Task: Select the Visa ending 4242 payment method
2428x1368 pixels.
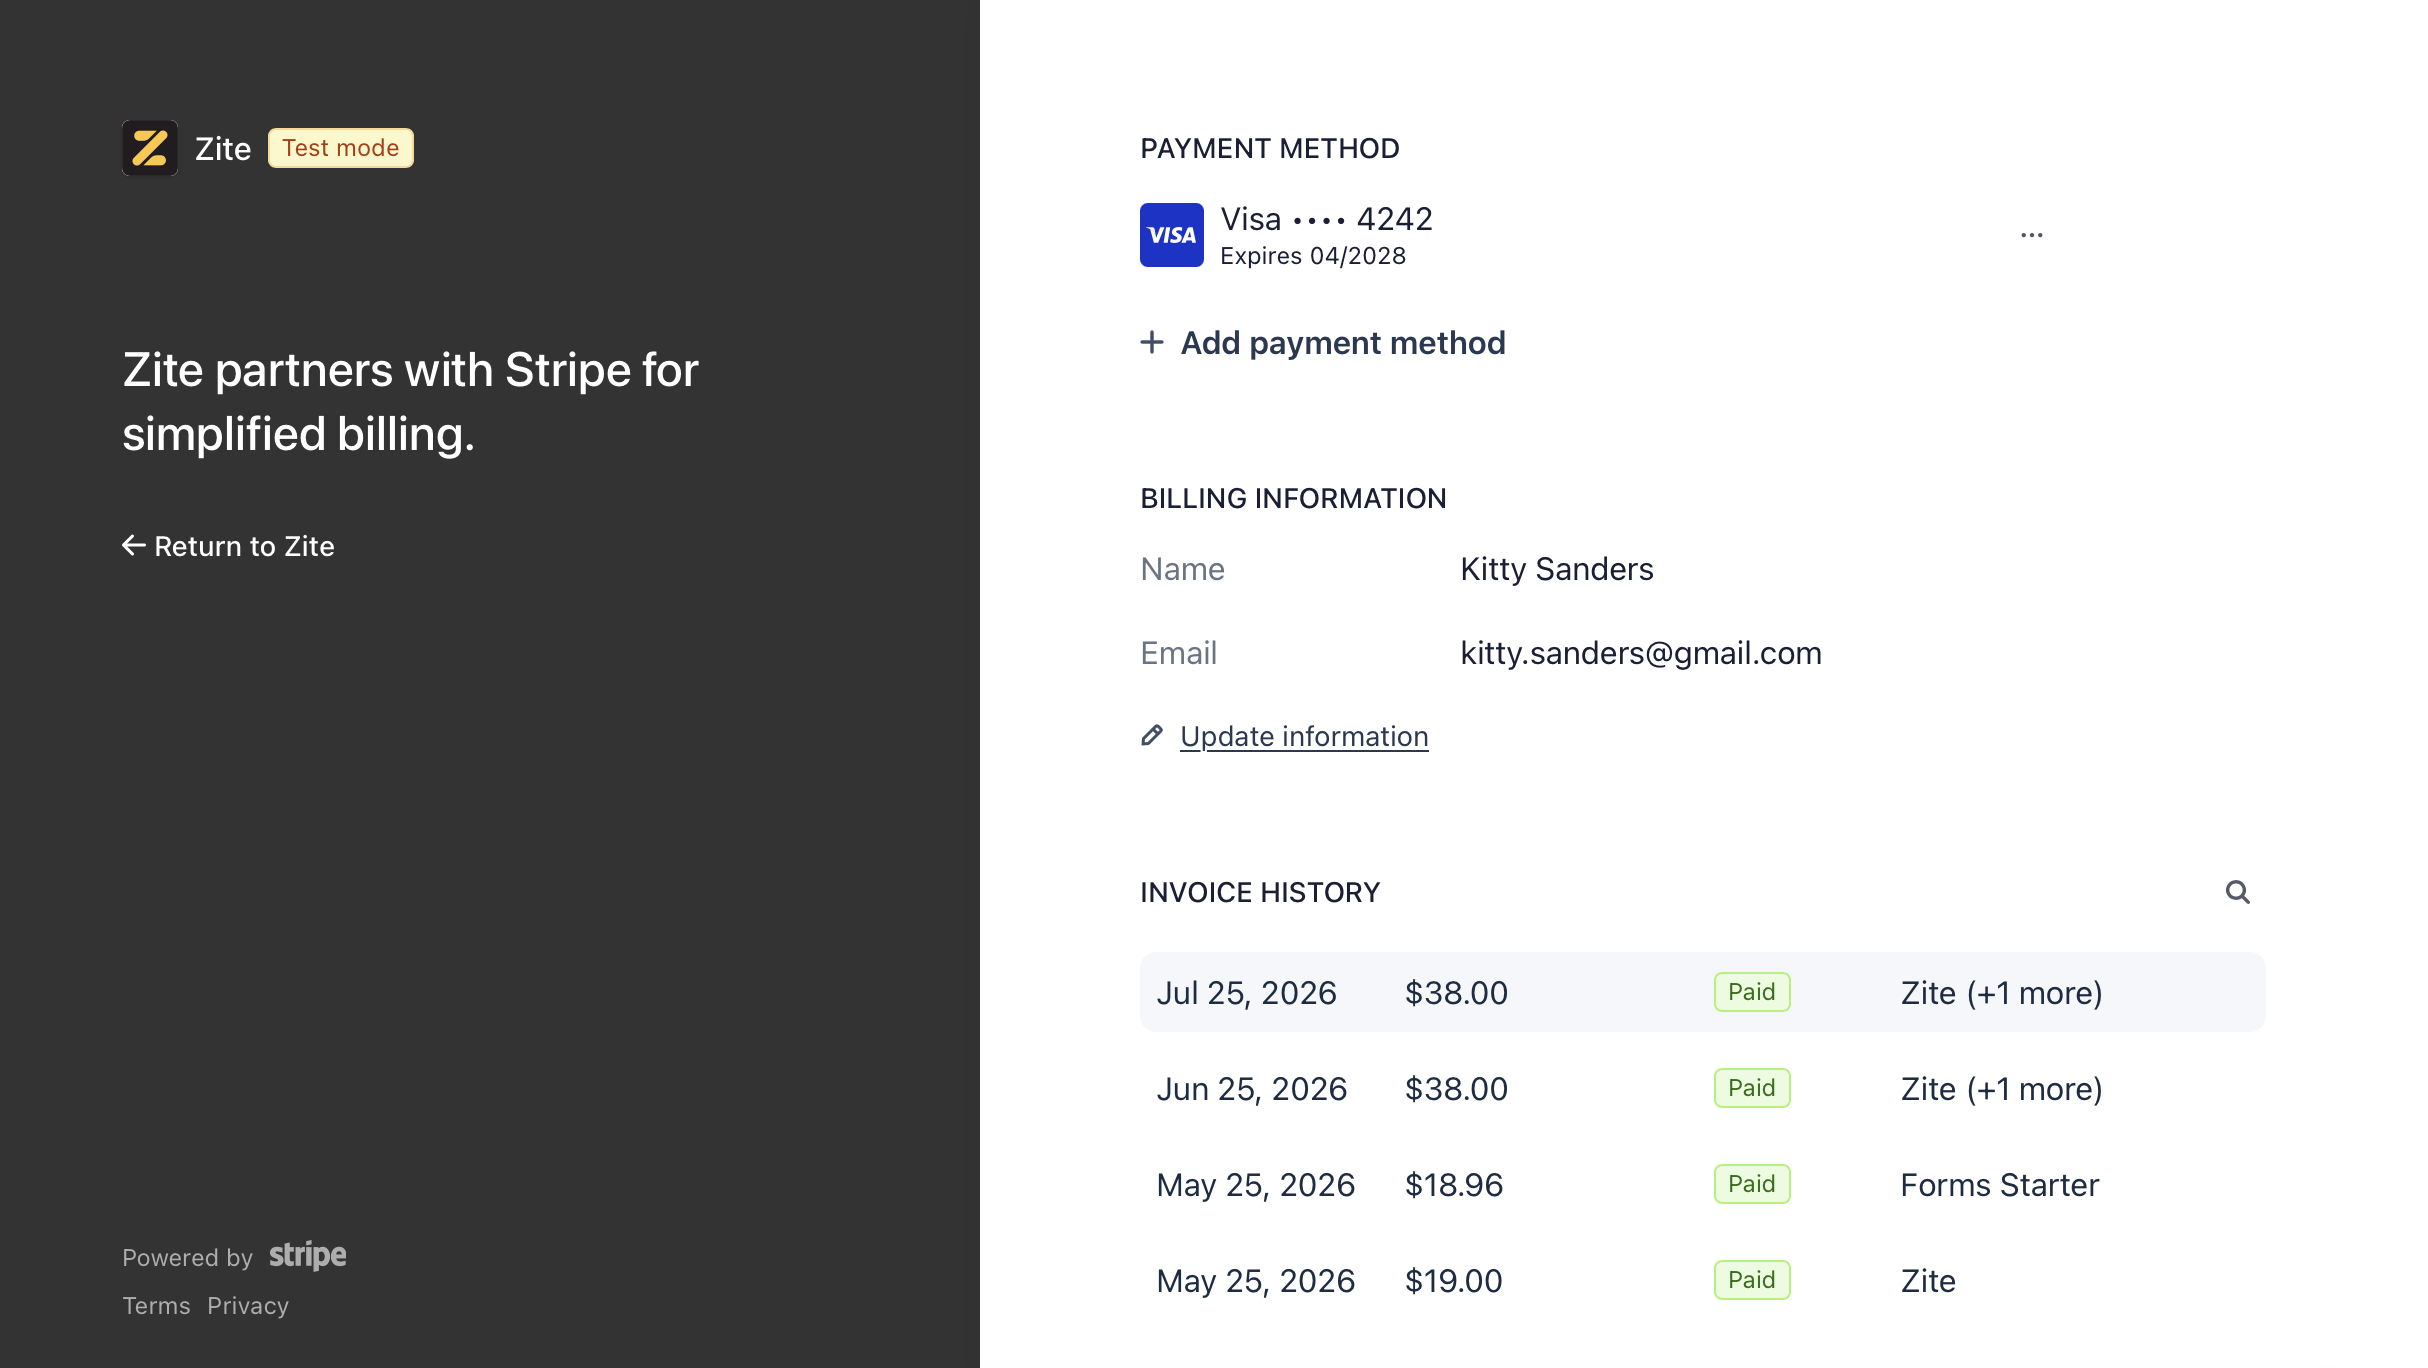Action: click(1287, 235)
